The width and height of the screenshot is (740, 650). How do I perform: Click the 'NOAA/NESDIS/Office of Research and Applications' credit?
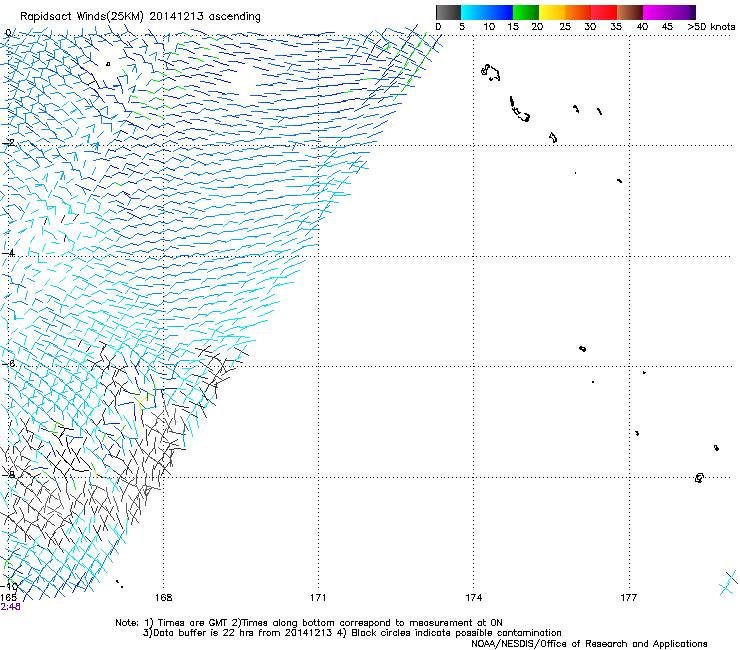coord(589,644)
